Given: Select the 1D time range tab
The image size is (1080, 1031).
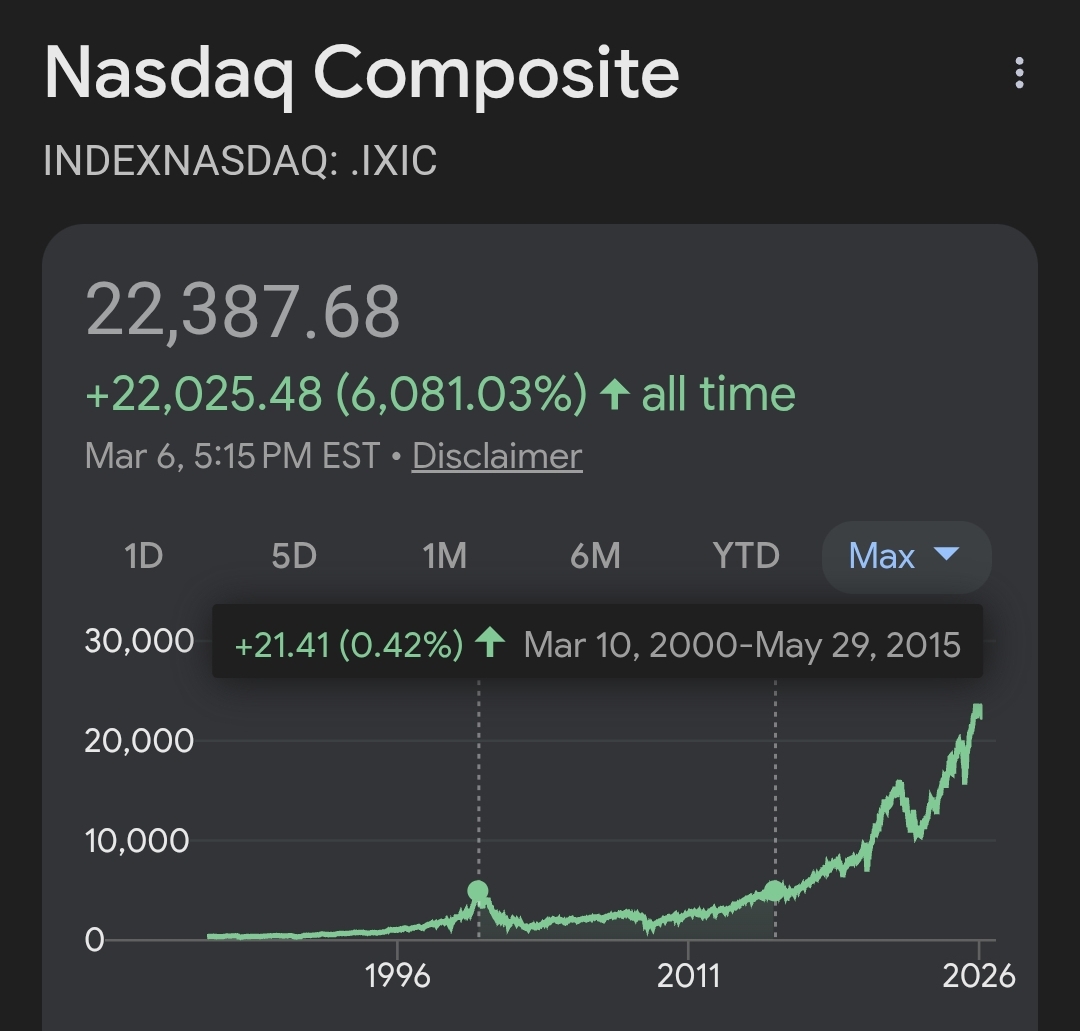Looking at the screenshot, I should click(x=143, y=555).
